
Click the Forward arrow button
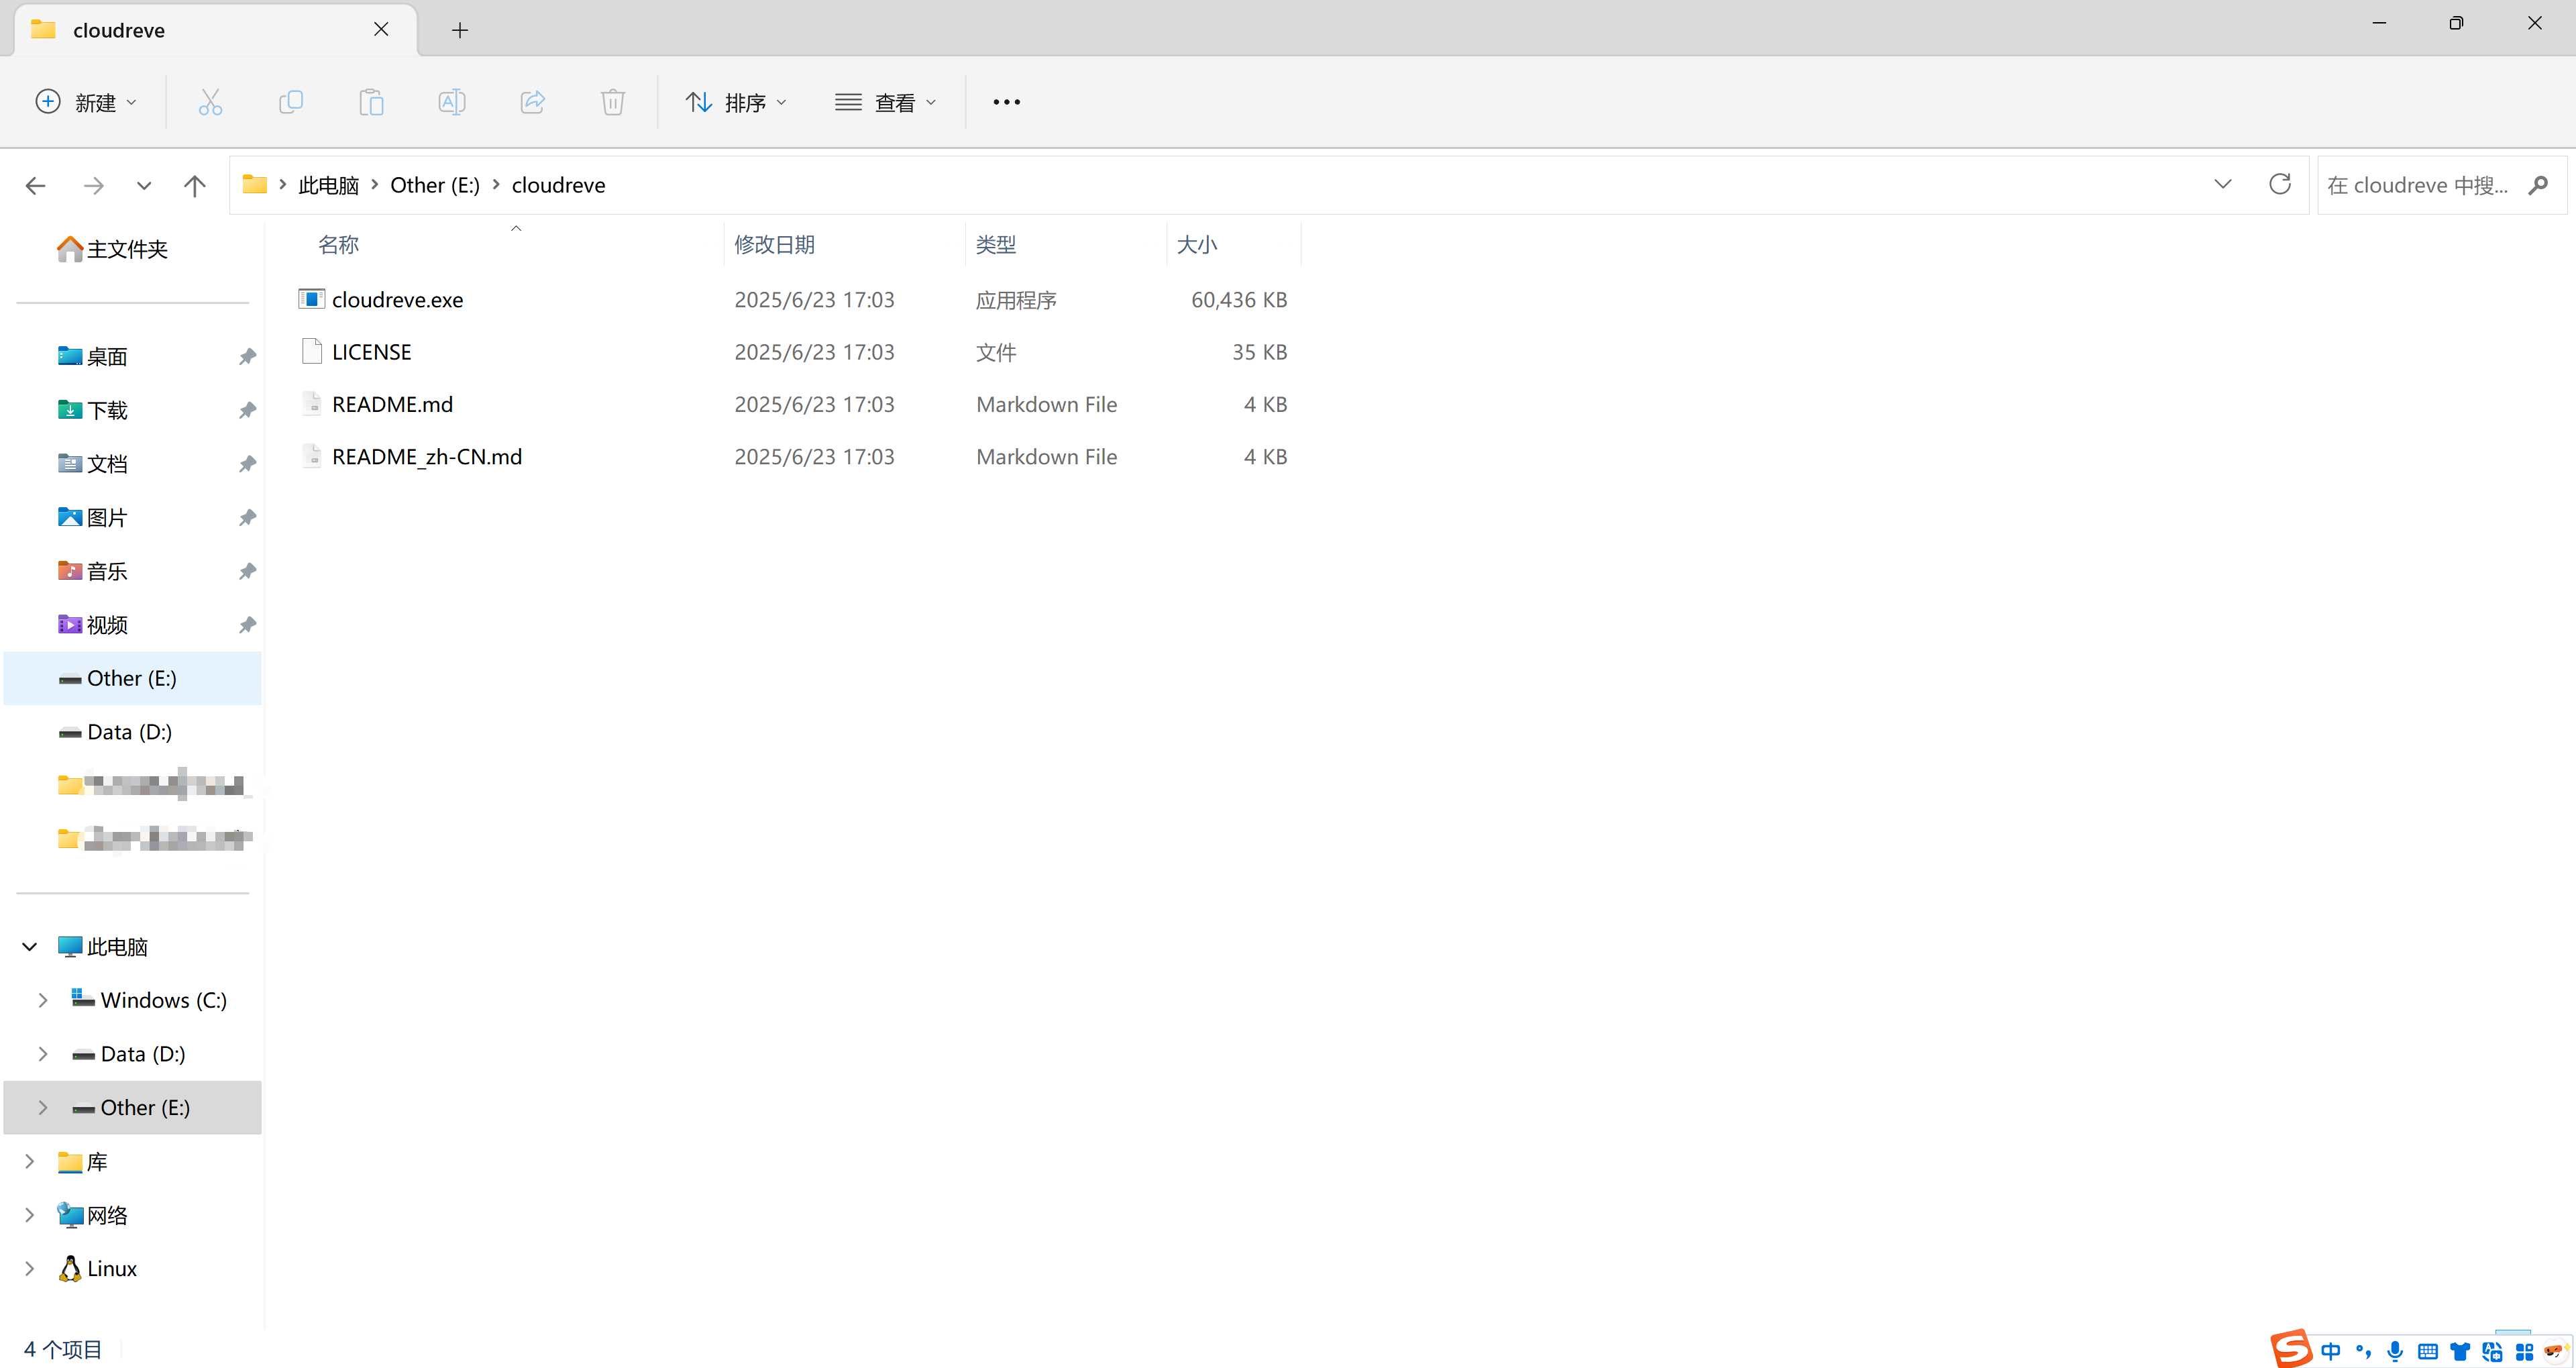94,185
